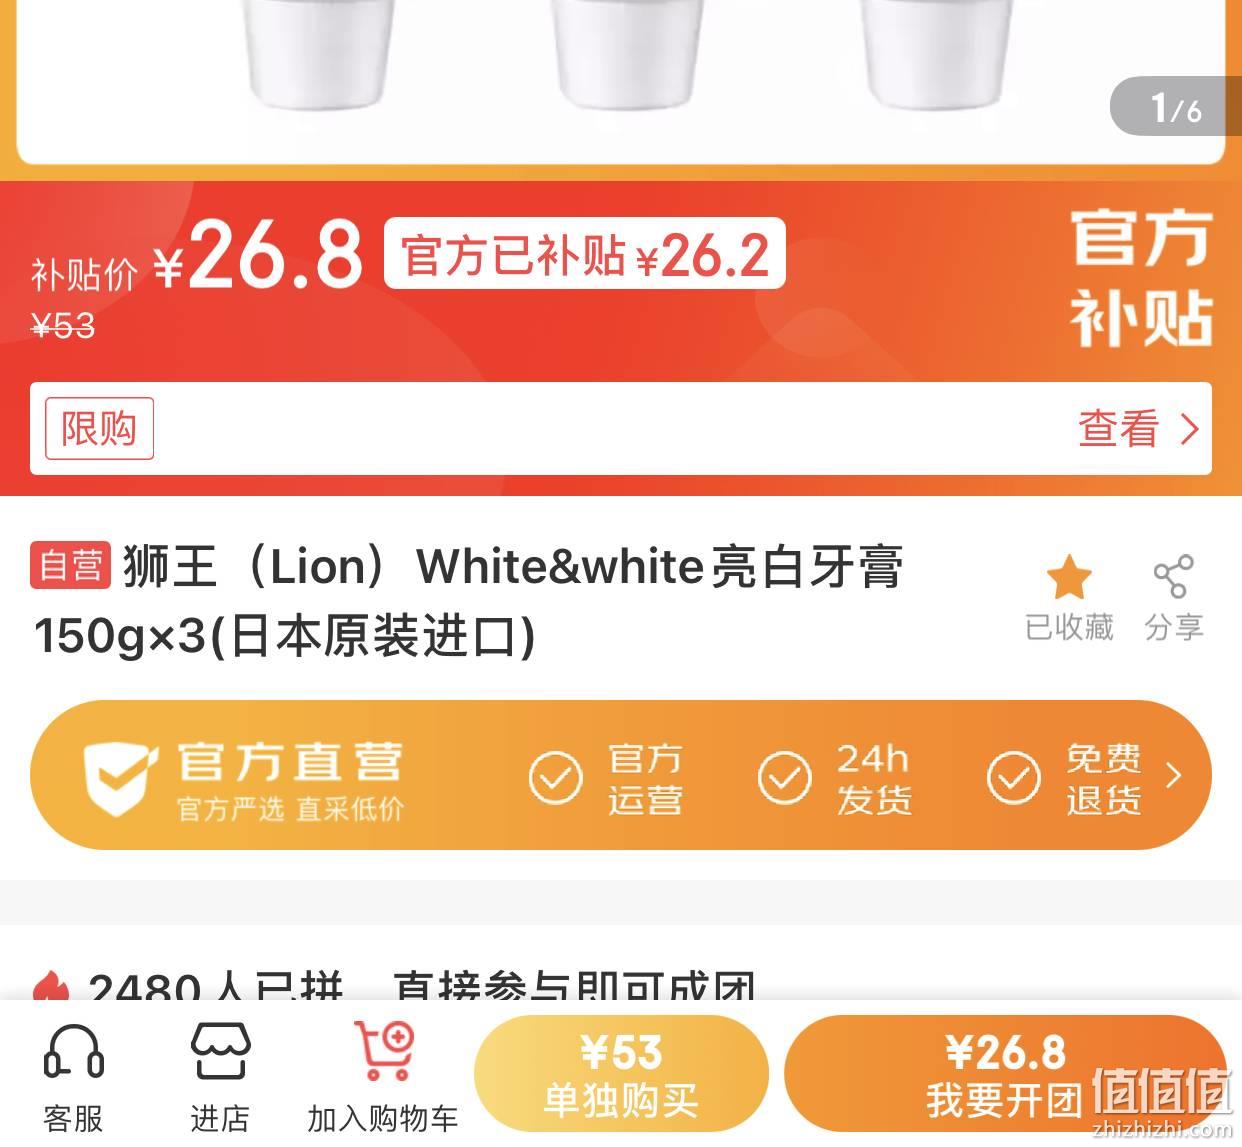Tap the 官方已补贴 ¥26.2 label
The image size is (1242, 1147).
tap(585, 254)
